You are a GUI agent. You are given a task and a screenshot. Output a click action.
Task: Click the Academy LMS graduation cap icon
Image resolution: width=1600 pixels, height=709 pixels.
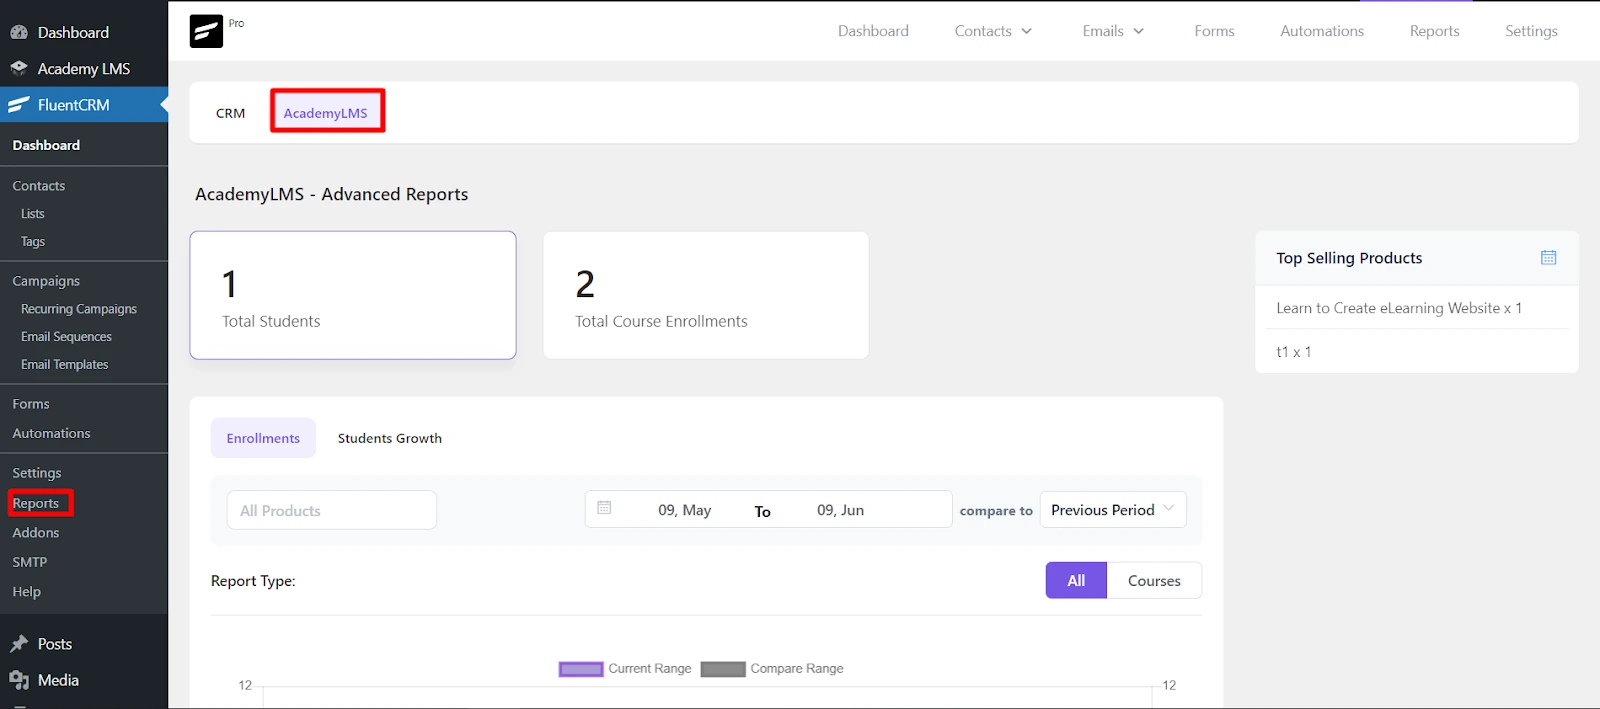[x=19, y=68]
